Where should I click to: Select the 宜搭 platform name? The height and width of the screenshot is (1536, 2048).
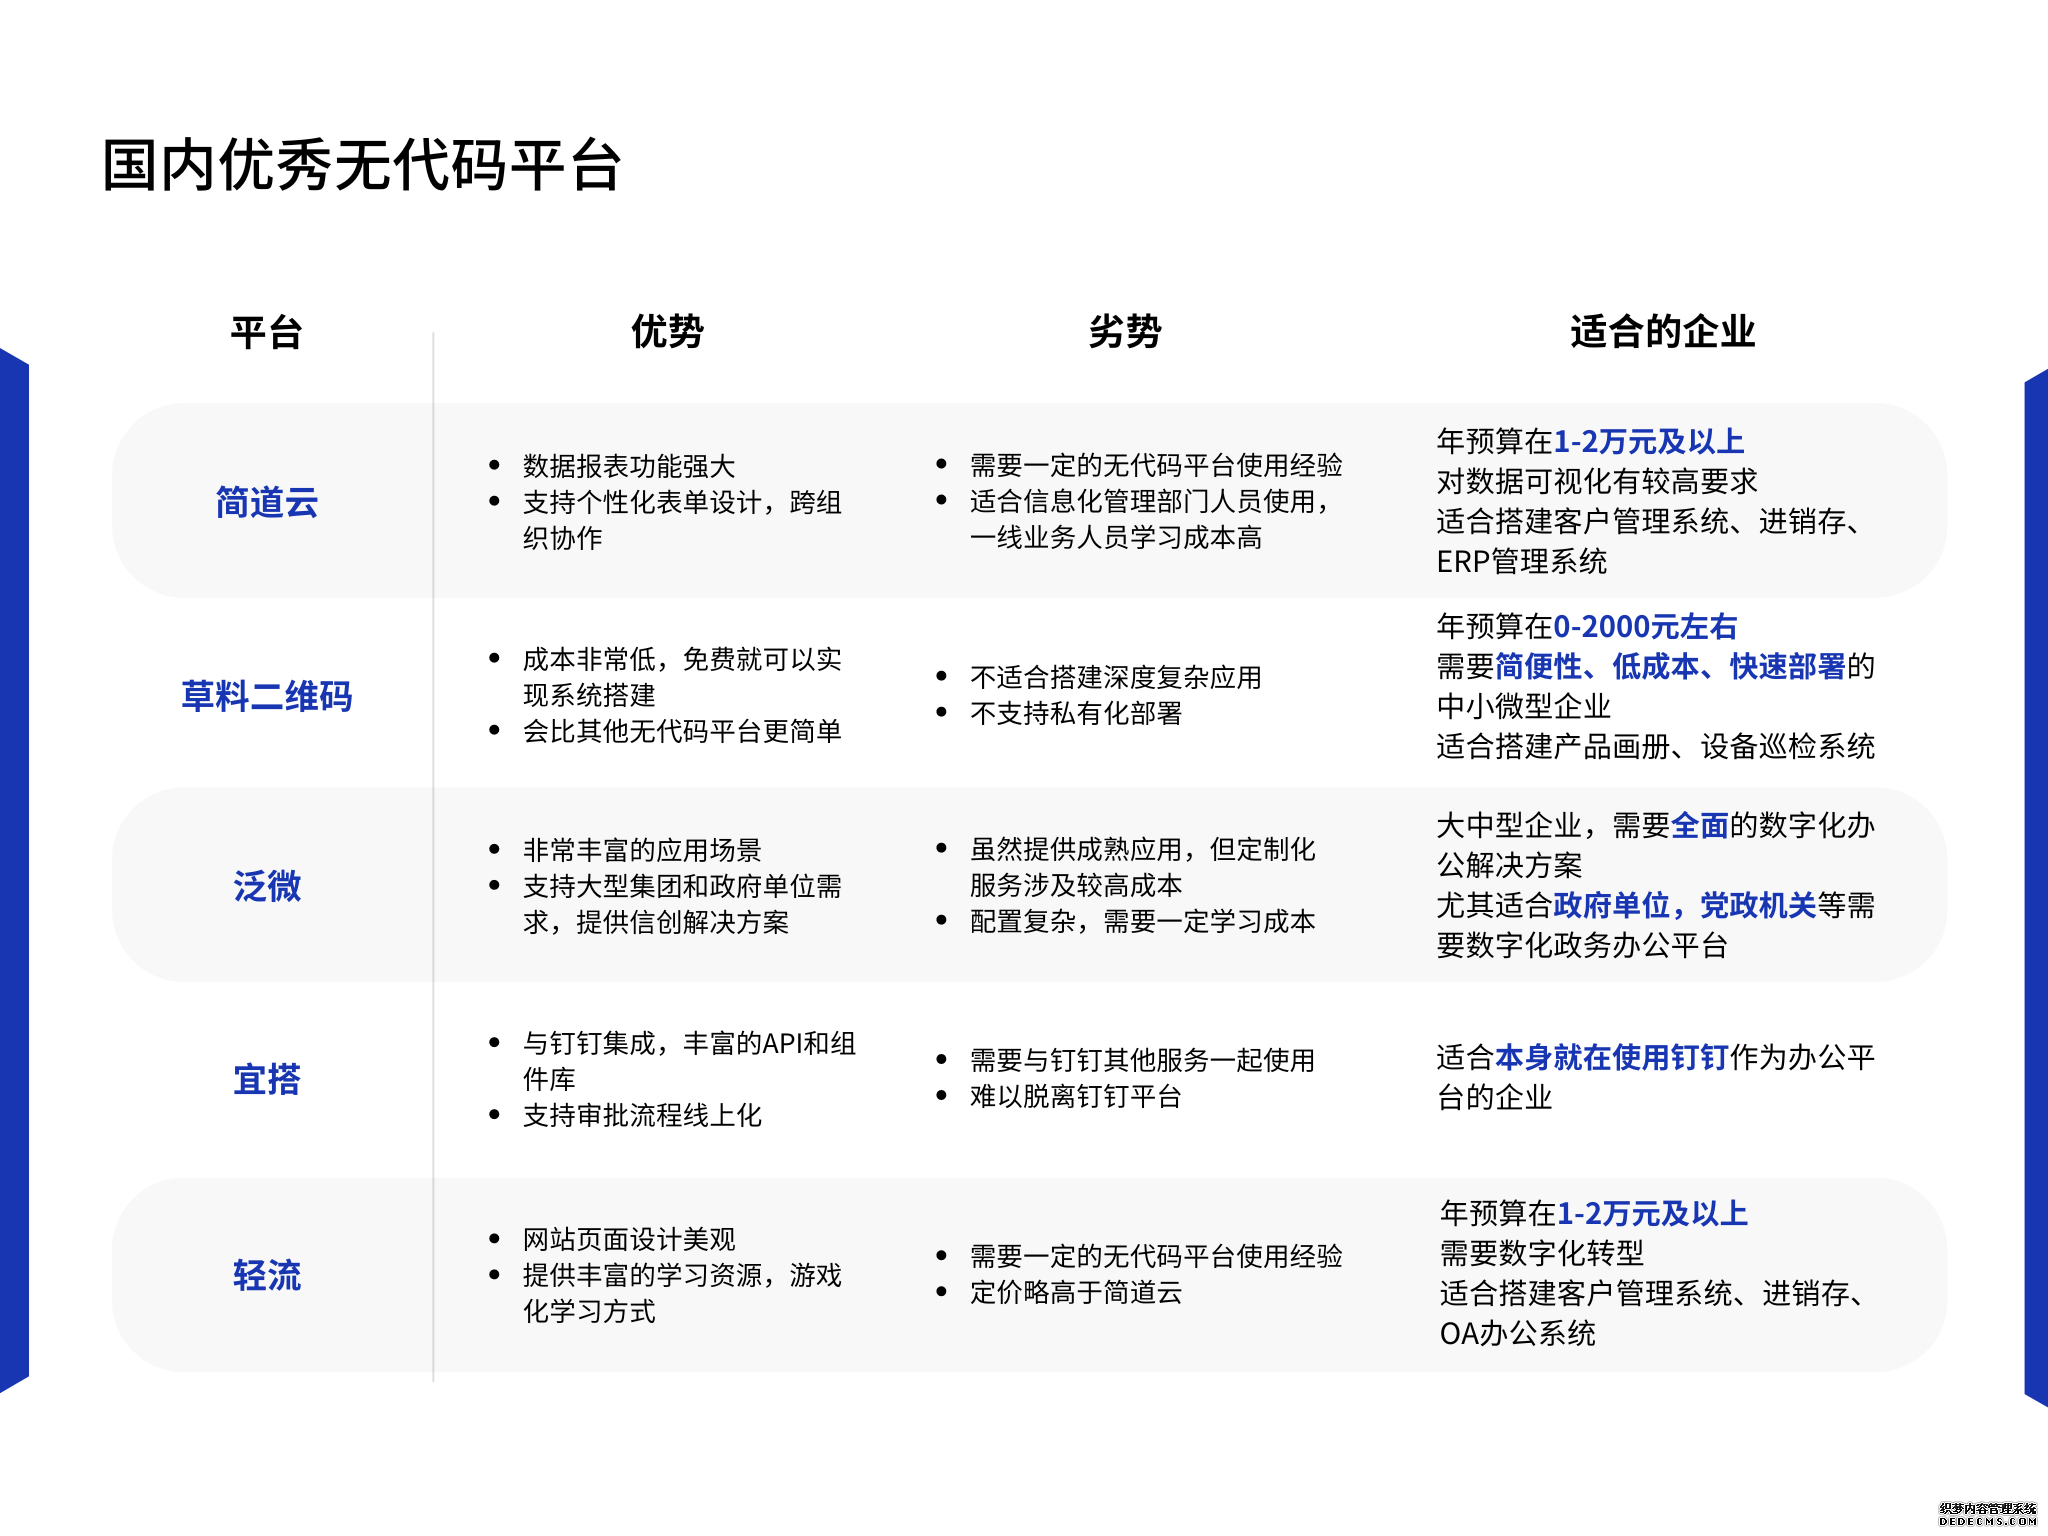click(x=266, y=1079)
